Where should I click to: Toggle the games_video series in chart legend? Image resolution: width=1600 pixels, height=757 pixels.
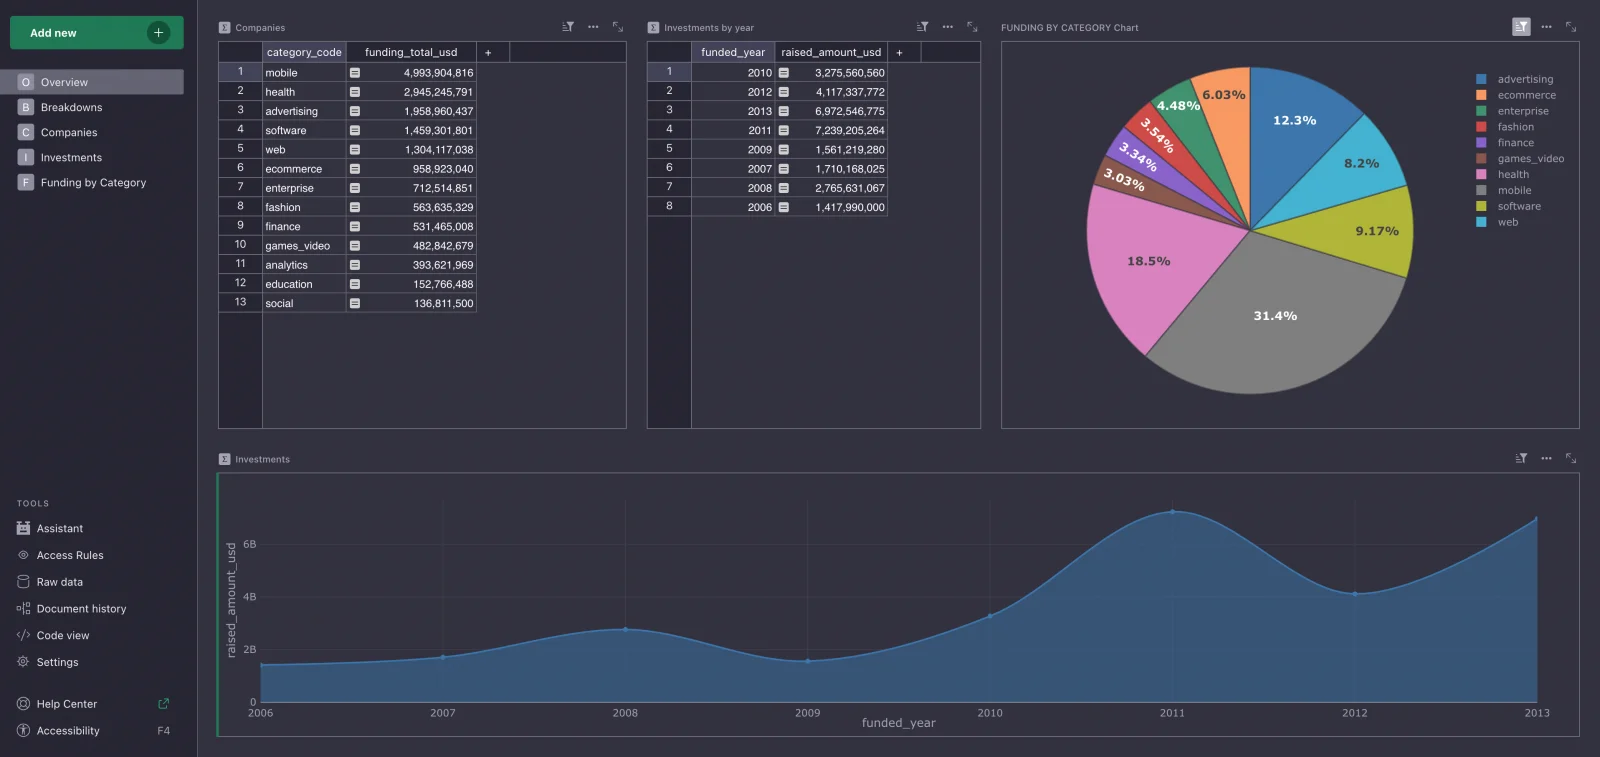[x=1530, y=159]
